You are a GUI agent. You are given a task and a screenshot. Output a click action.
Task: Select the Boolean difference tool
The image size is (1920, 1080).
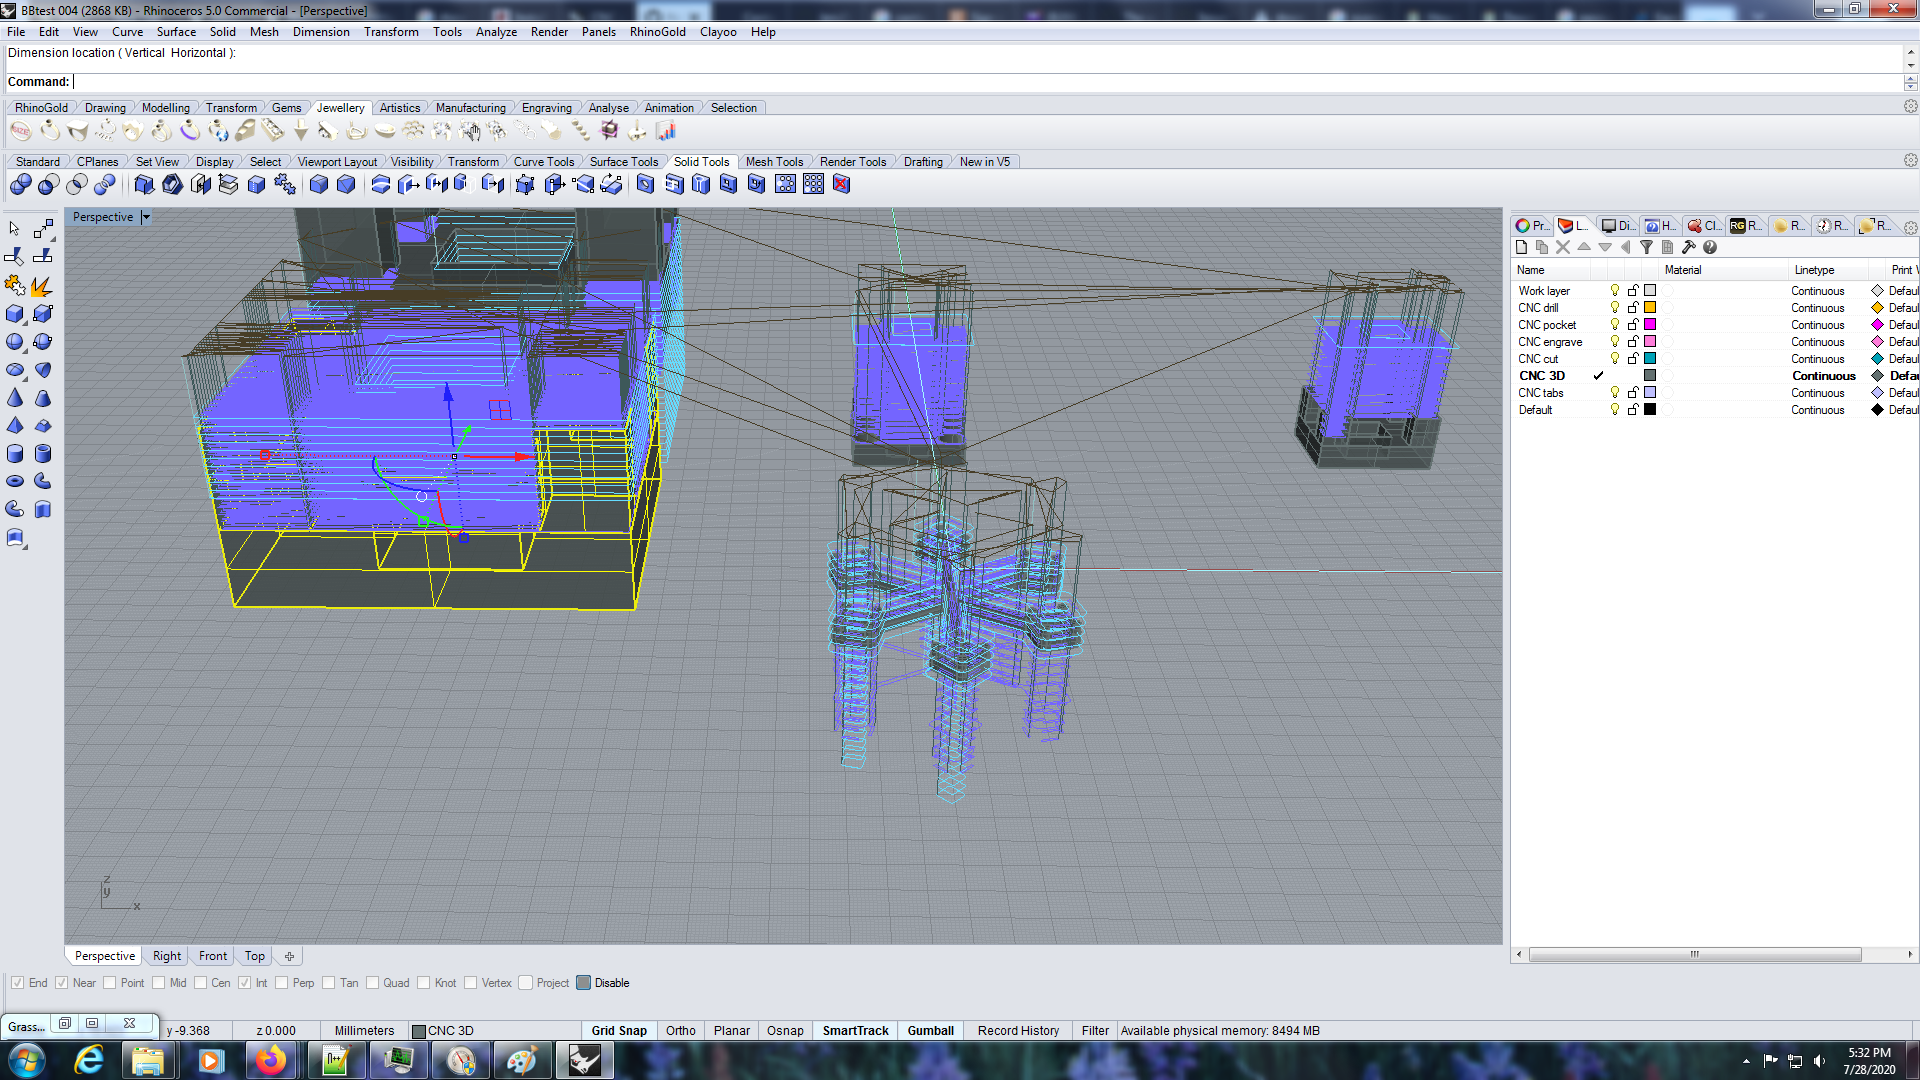[49, 184]
